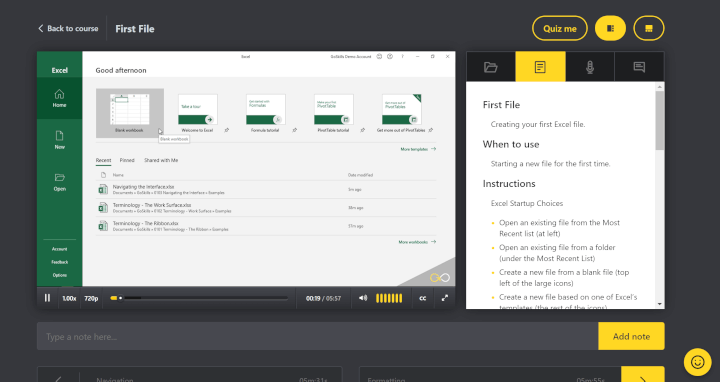Switch to side-panel layout view
Screen dimensions: 720x382
click(610, 28)
